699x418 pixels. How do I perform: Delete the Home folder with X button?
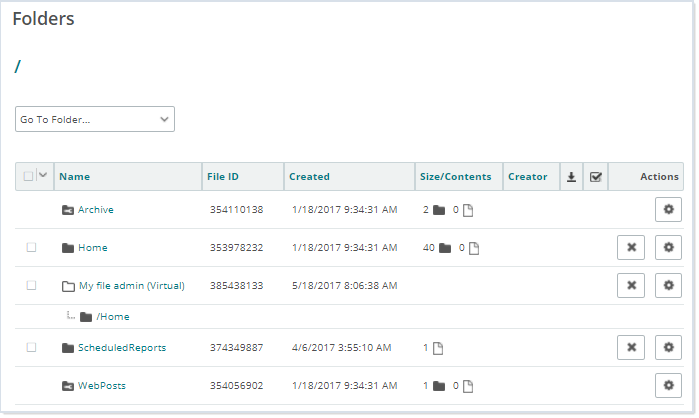pos(630,248)
